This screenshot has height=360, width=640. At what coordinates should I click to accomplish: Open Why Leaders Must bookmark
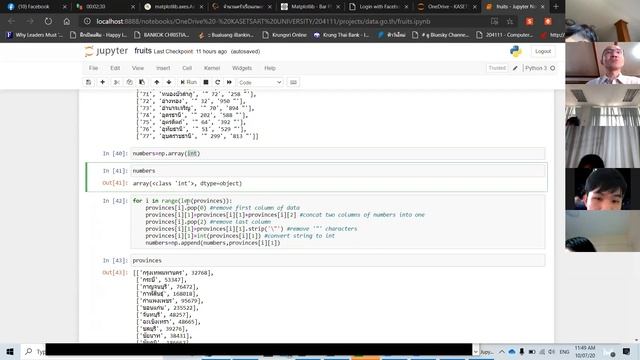(x=35, y=35)
